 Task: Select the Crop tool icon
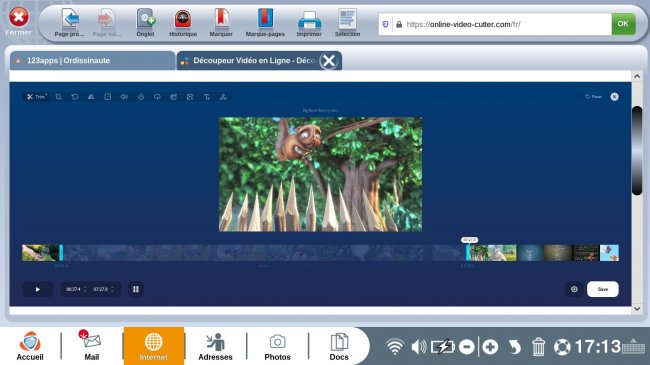tap(58, 97)
